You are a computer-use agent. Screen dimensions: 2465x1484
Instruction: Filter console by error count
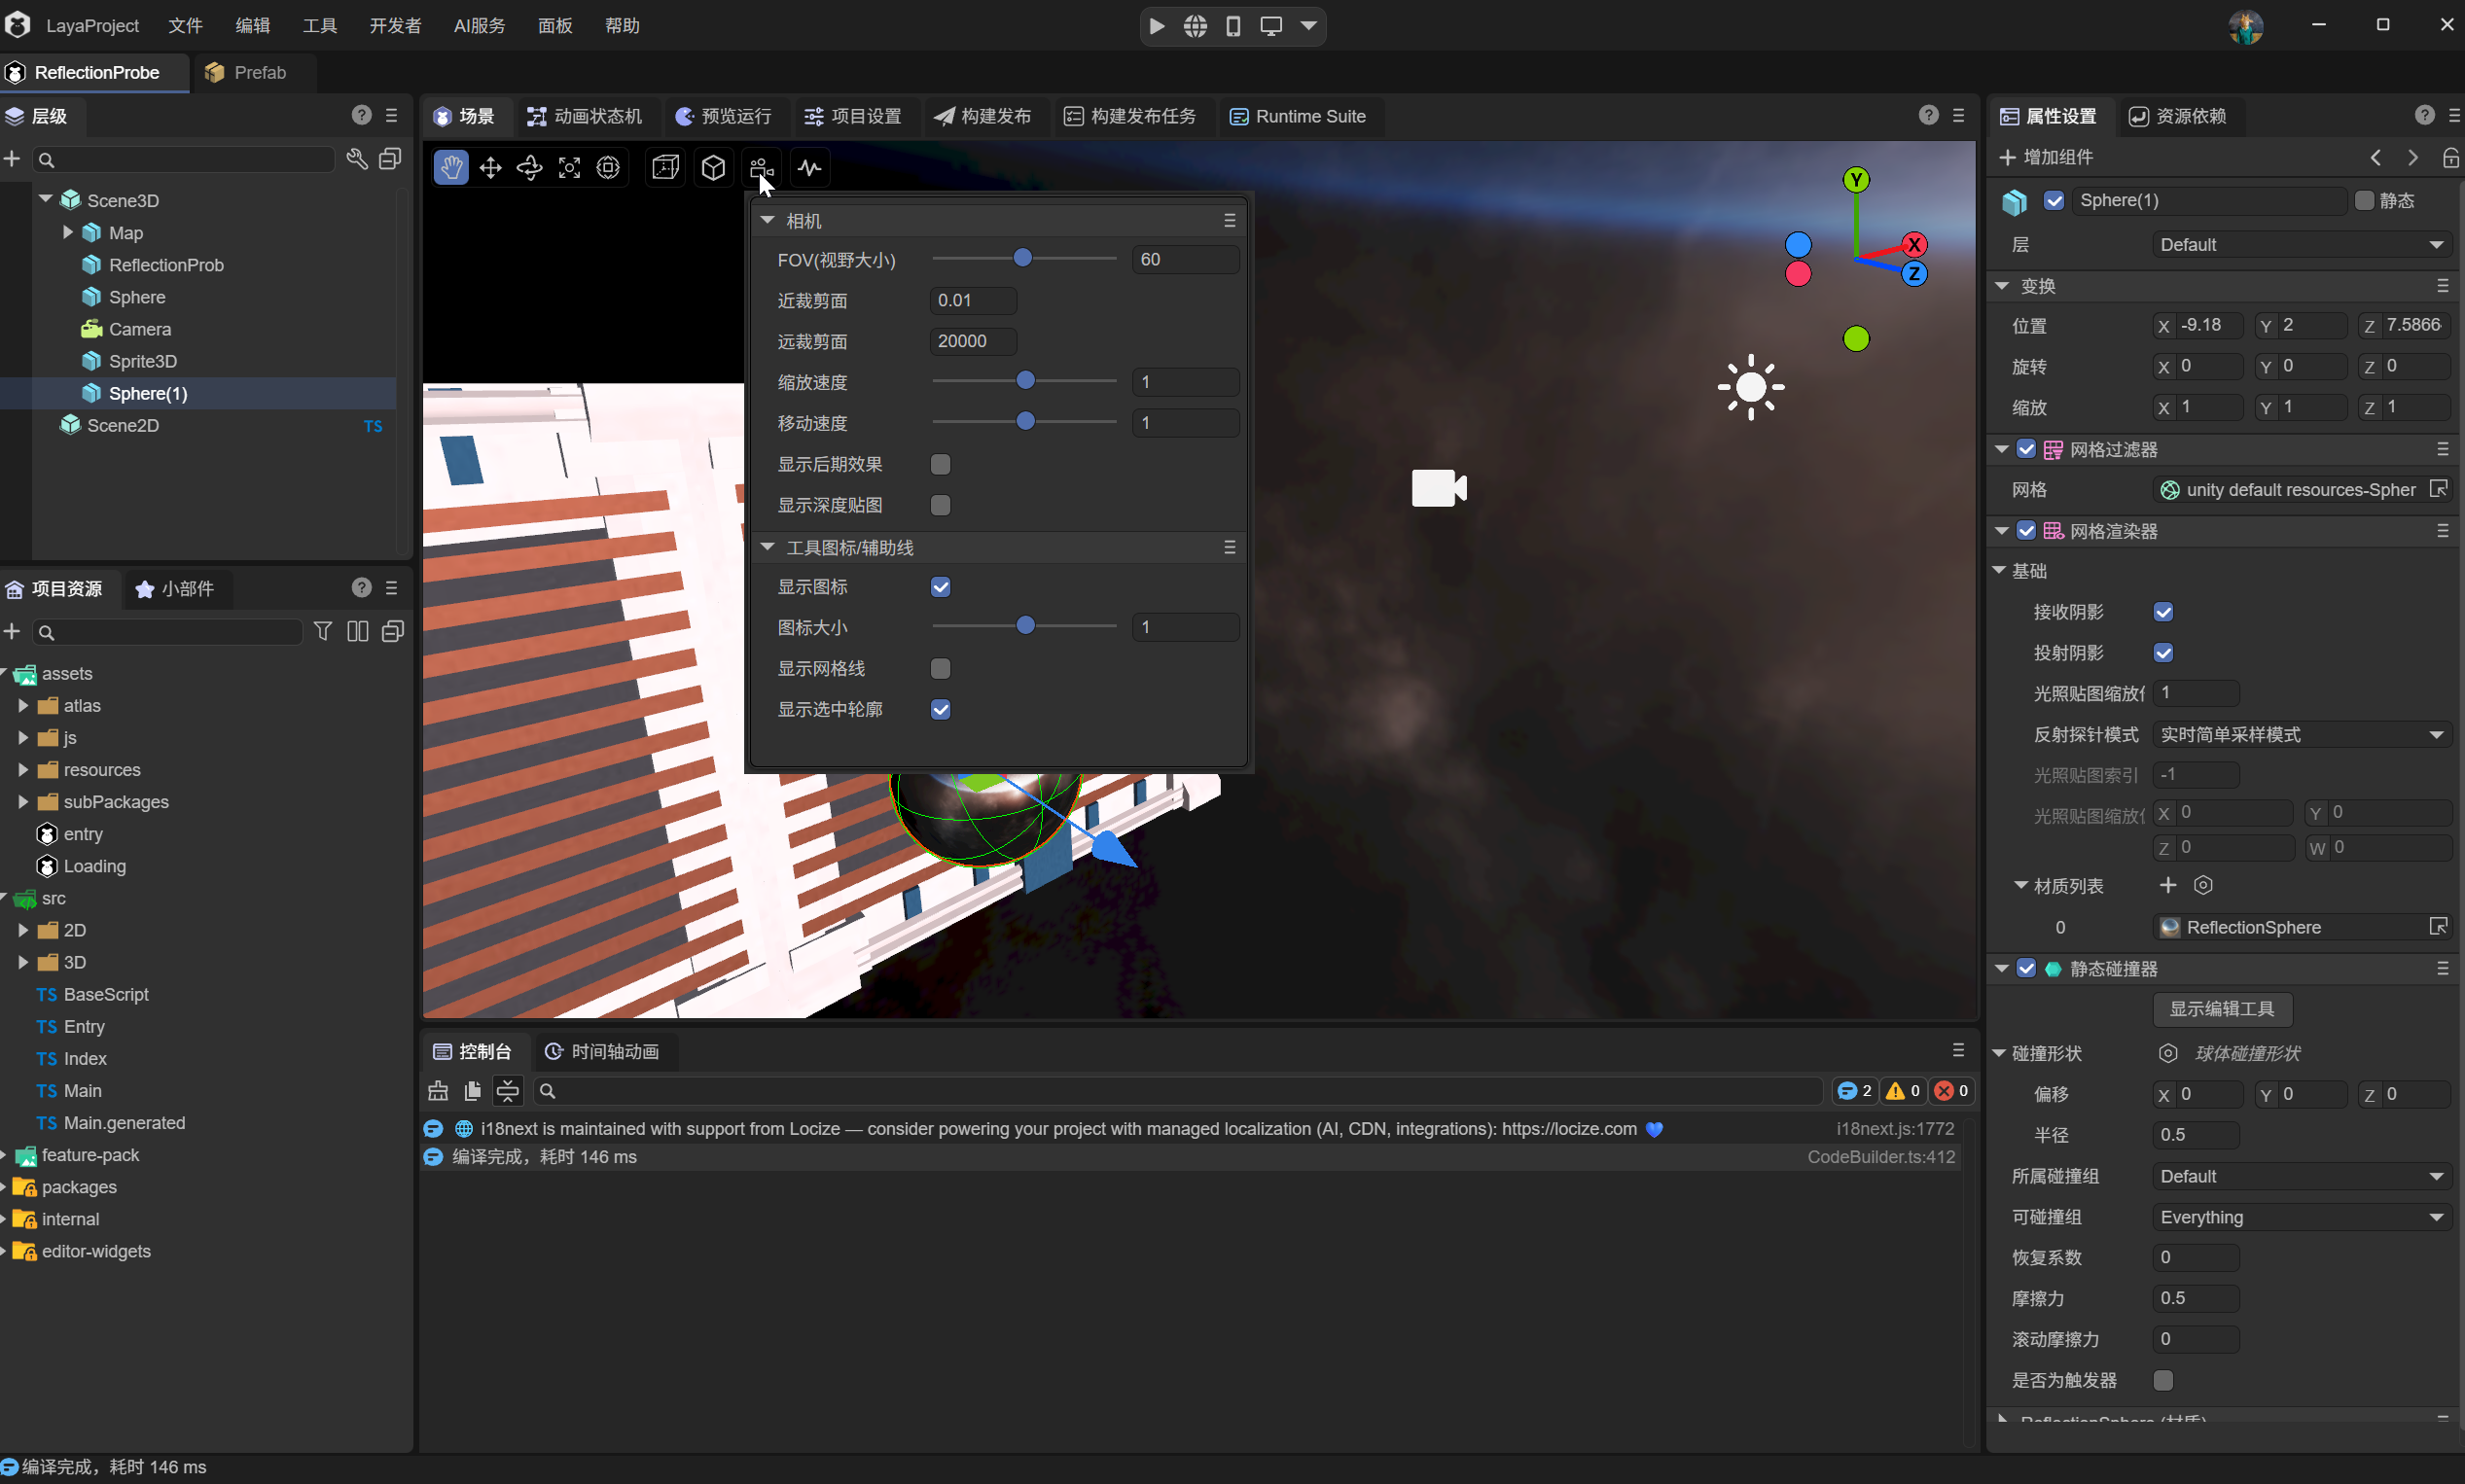1951,1091
